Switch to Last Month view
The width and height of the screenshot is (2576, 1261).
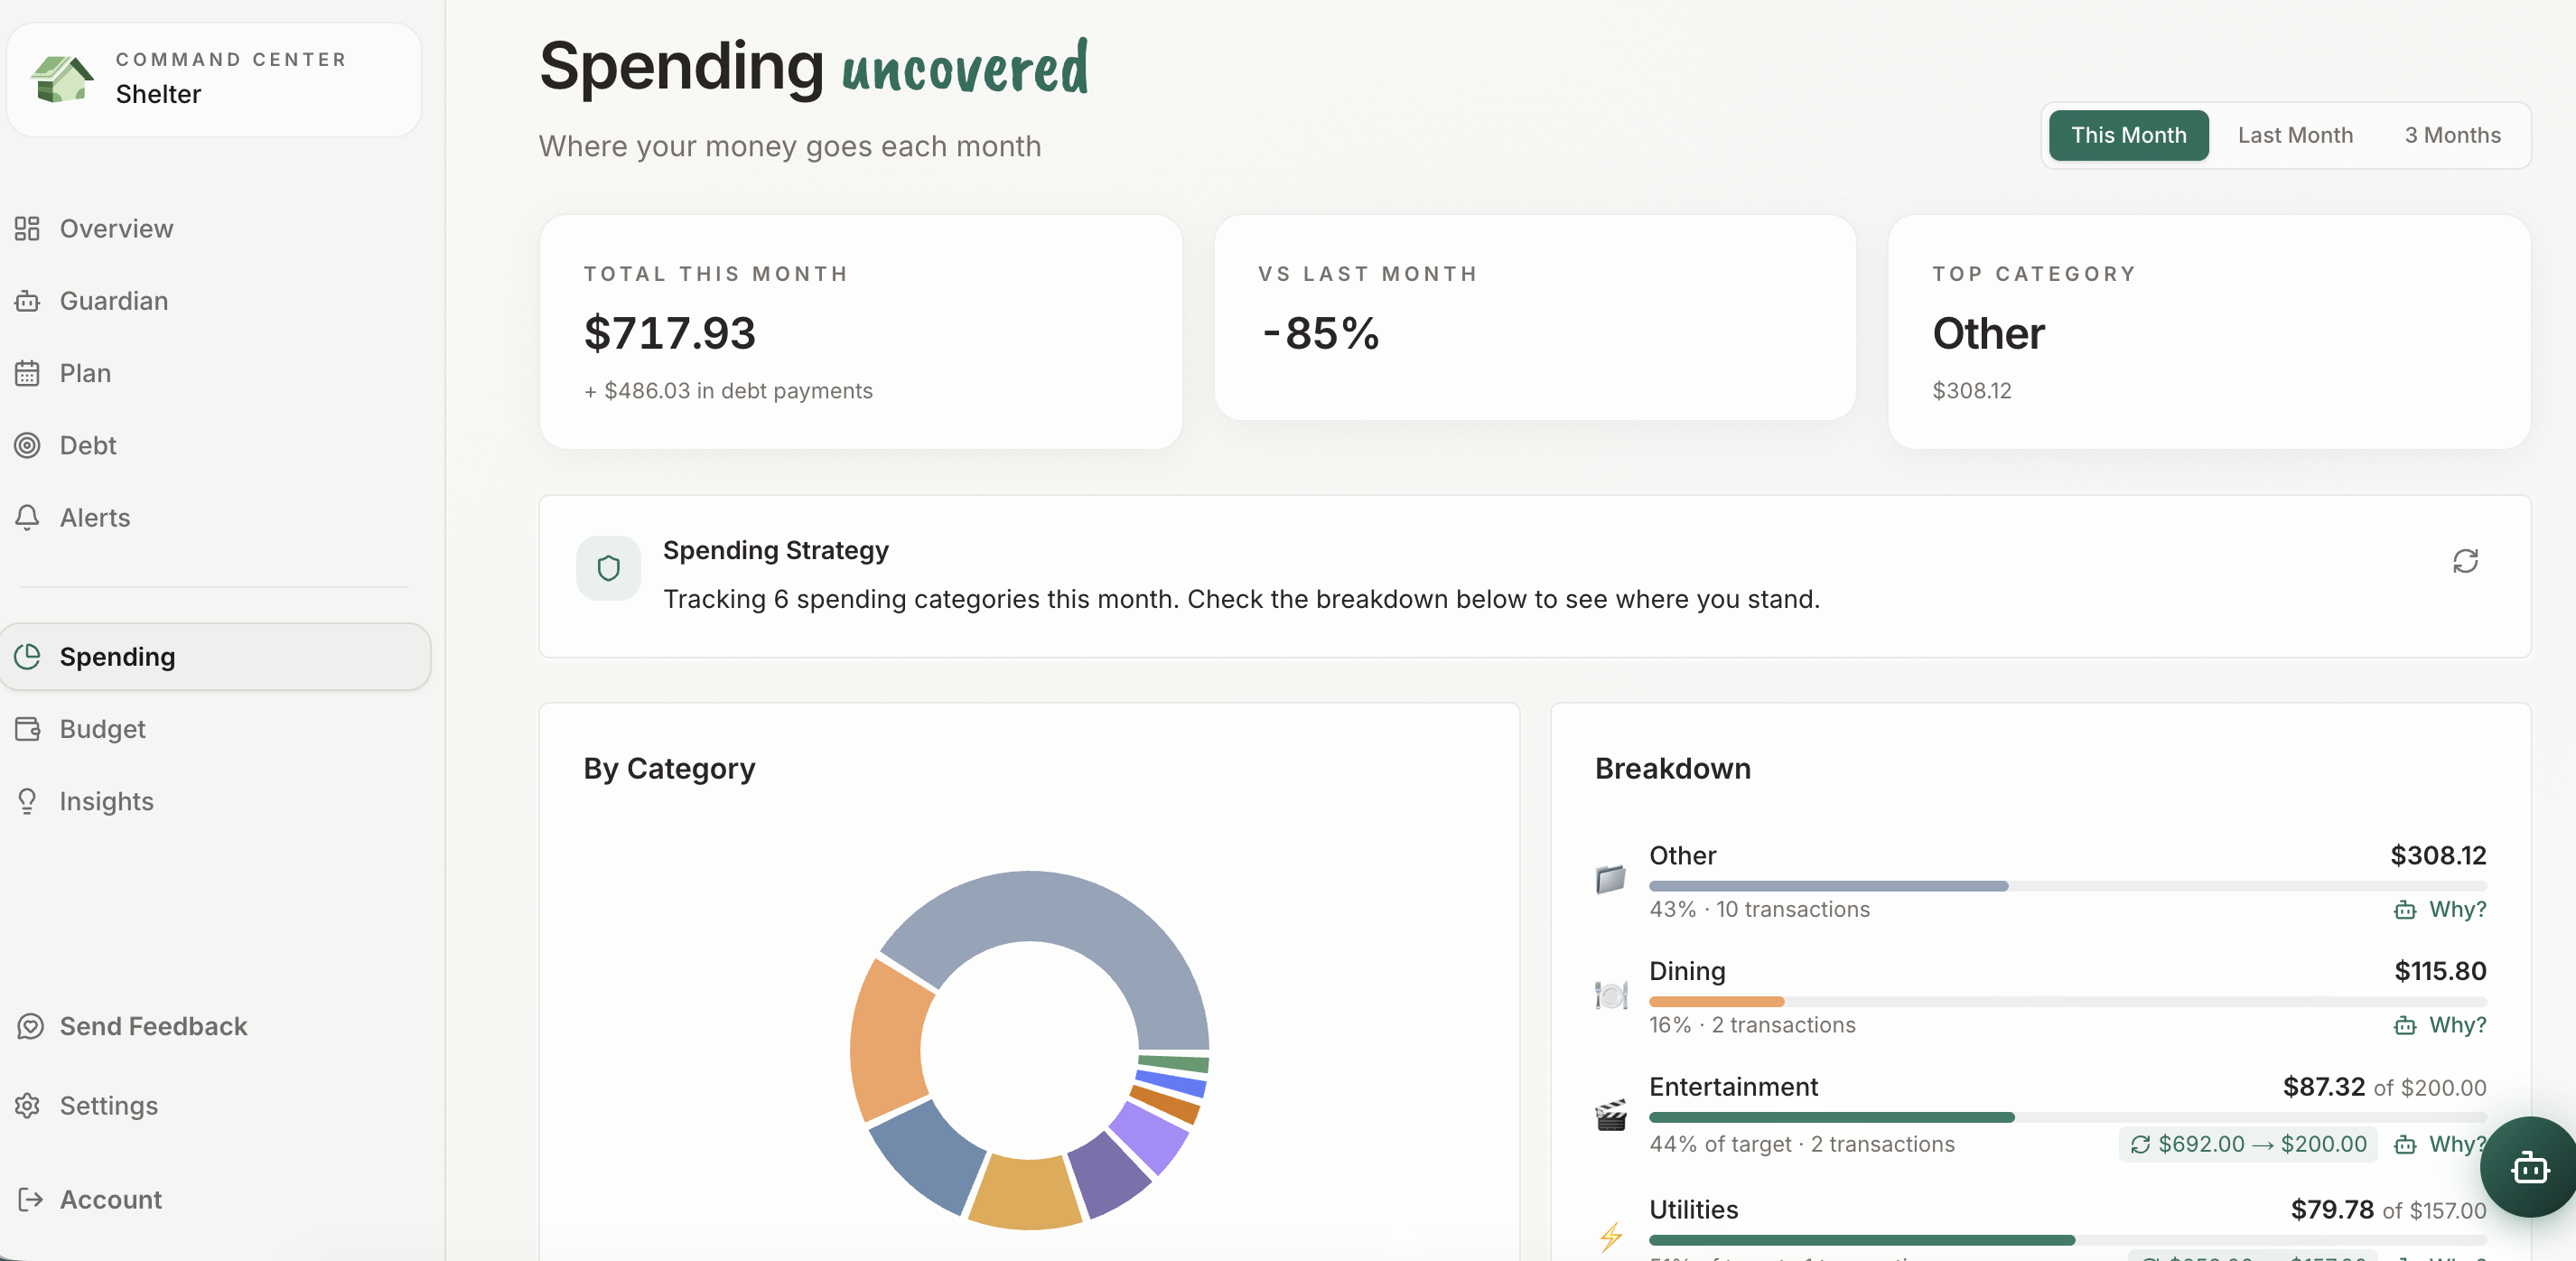(x=2295, y=135)
